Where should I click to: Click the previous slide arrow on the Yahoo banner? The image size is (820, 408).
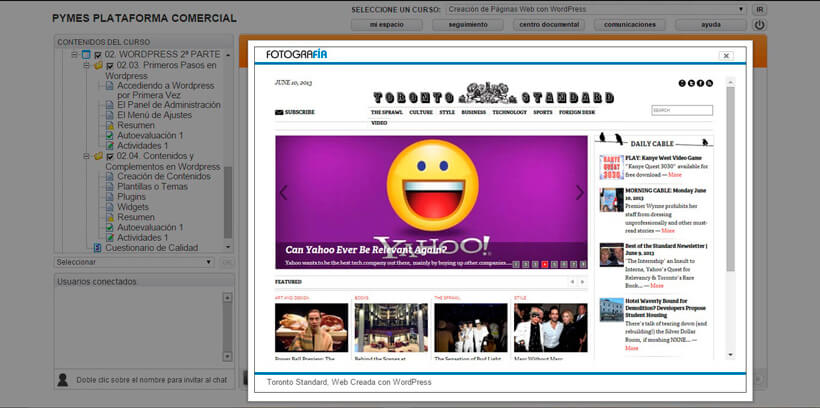(283, 193)
